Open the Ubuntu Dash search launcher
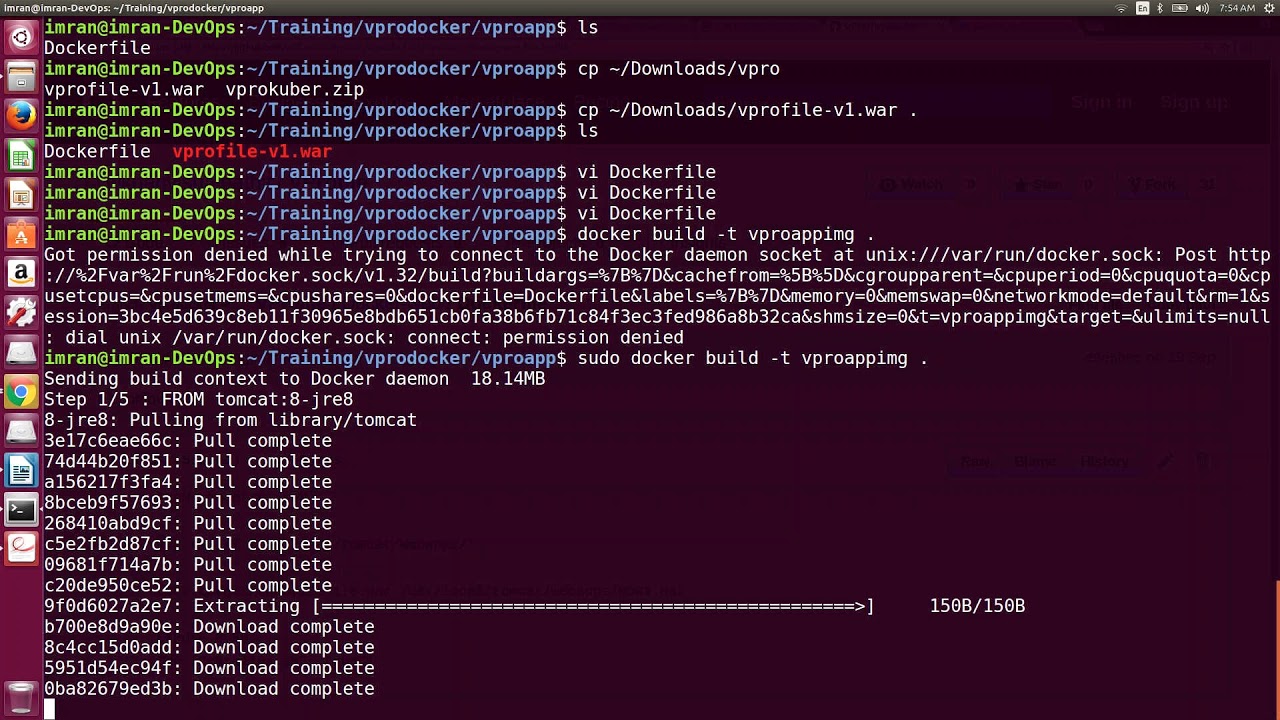The image size is (1280, 720). tap(21, 39)
